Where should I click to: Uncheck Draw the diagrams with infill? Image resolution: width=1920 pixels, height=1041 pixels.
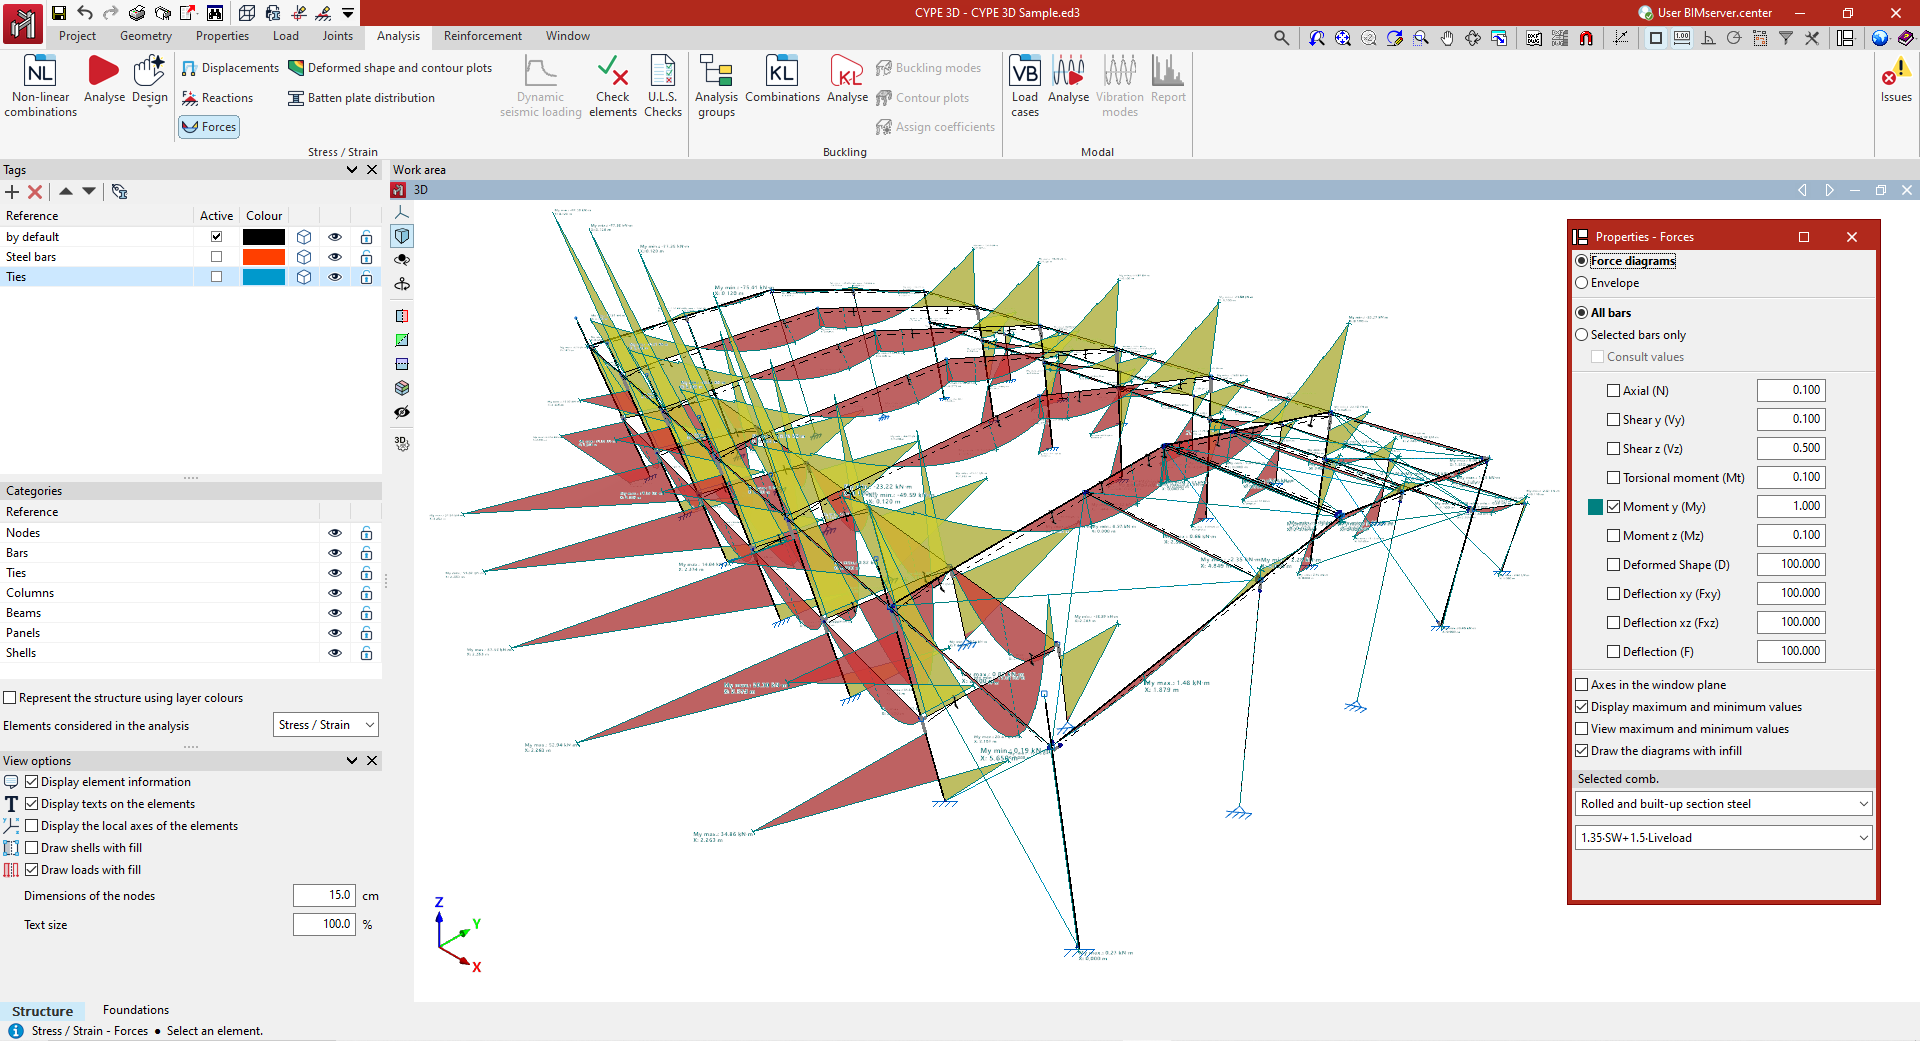click(x=1582, y=751)
